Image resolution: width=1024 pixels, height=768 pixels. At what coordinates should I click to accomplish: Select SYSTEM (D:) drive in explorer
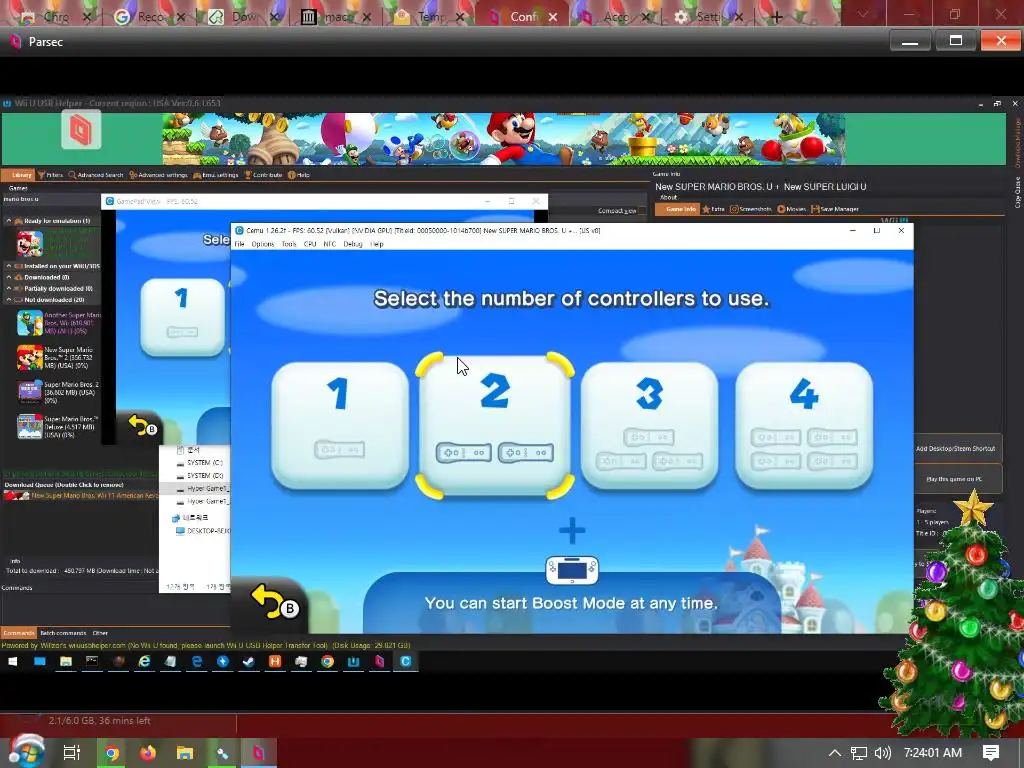click(199, 475)
